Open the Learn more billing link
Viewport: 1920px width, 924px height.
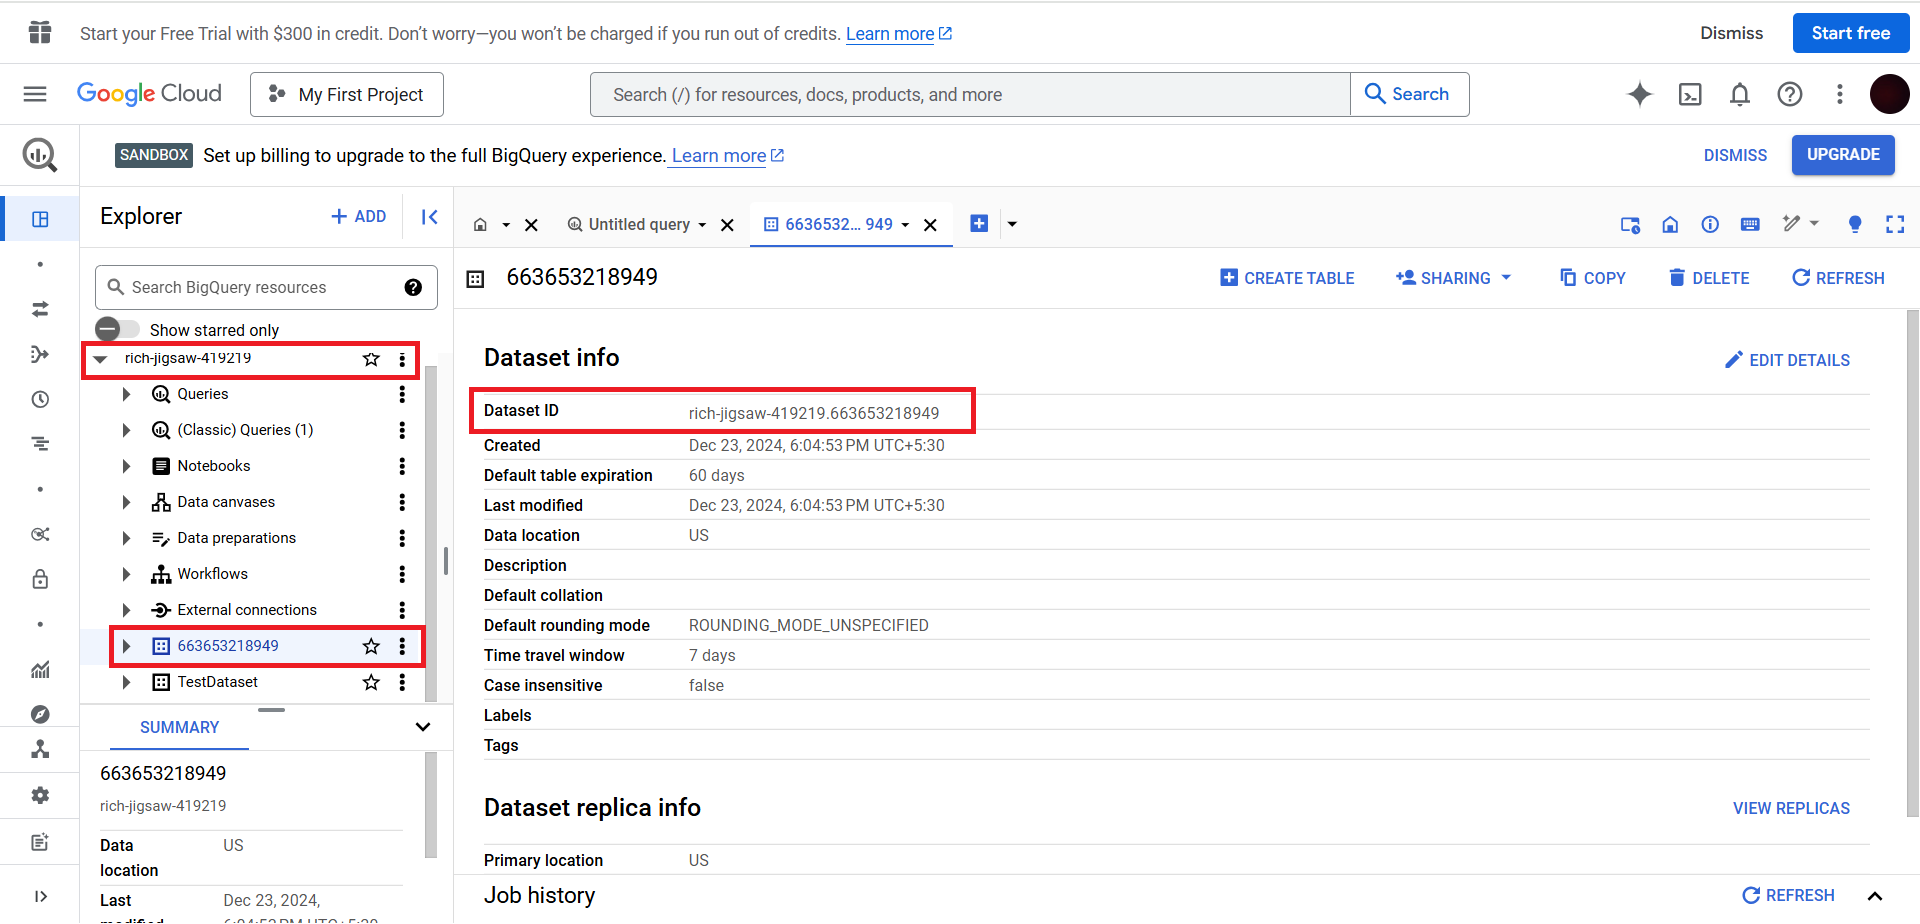(x=728, y=155)
